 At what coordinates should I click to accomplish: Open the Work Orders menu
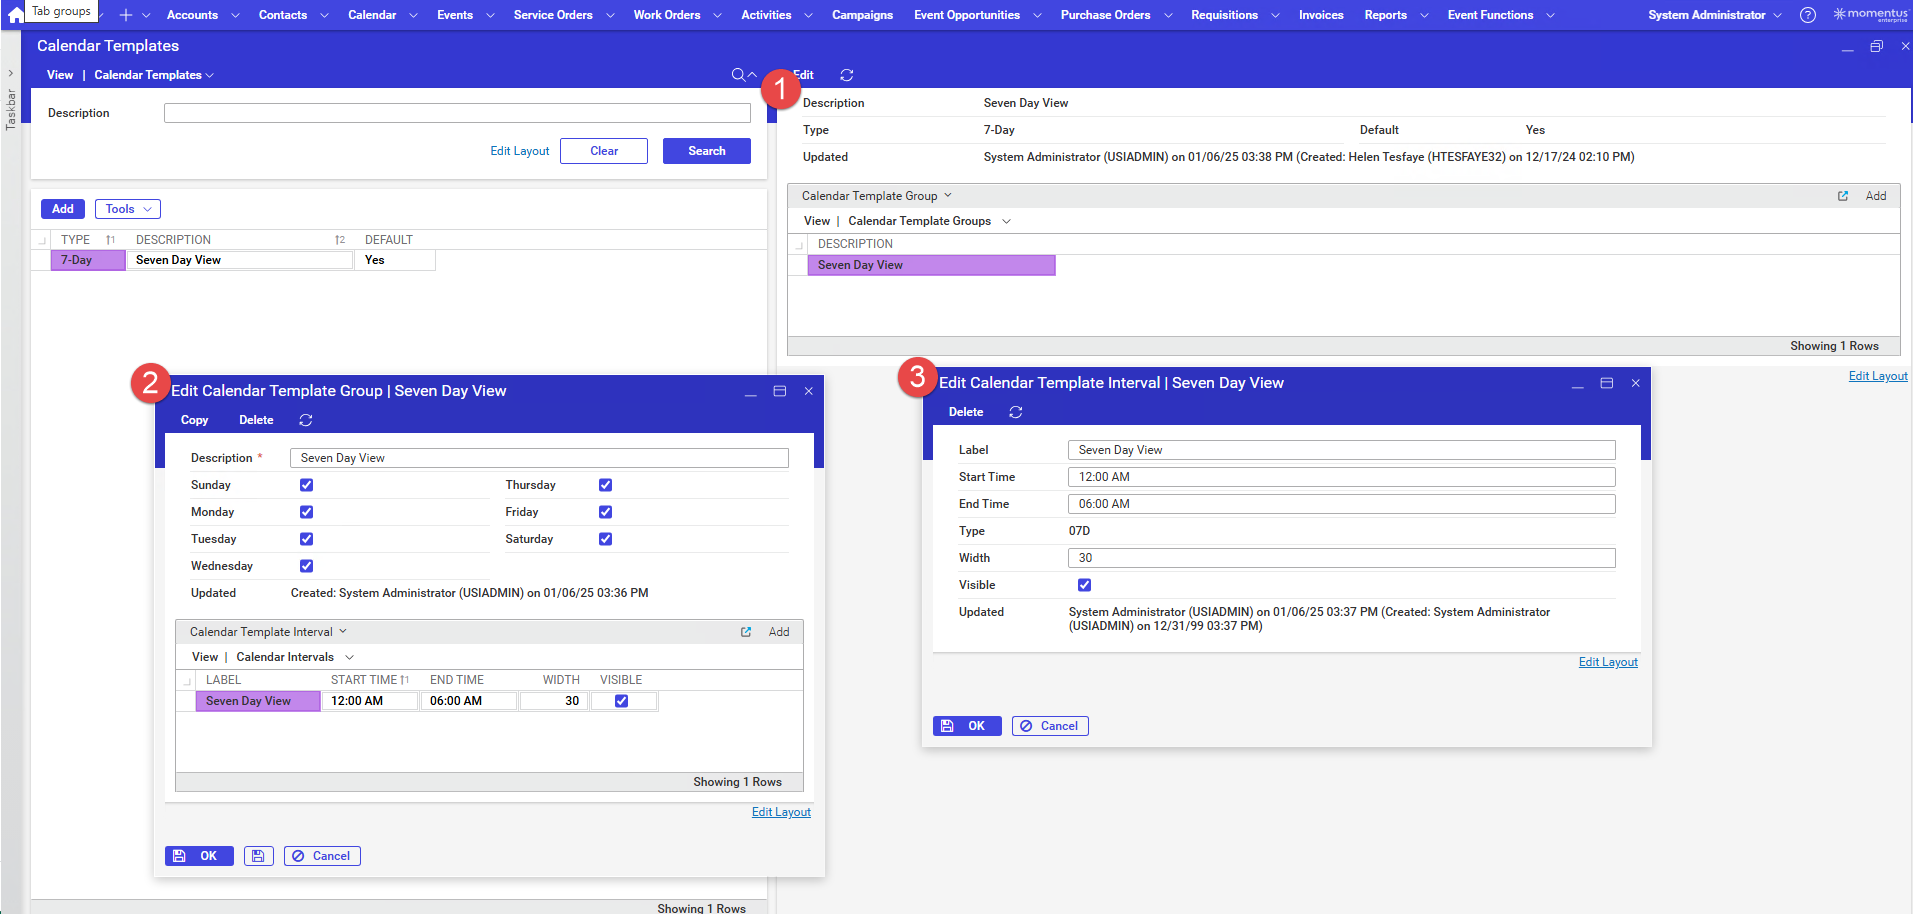667,15
